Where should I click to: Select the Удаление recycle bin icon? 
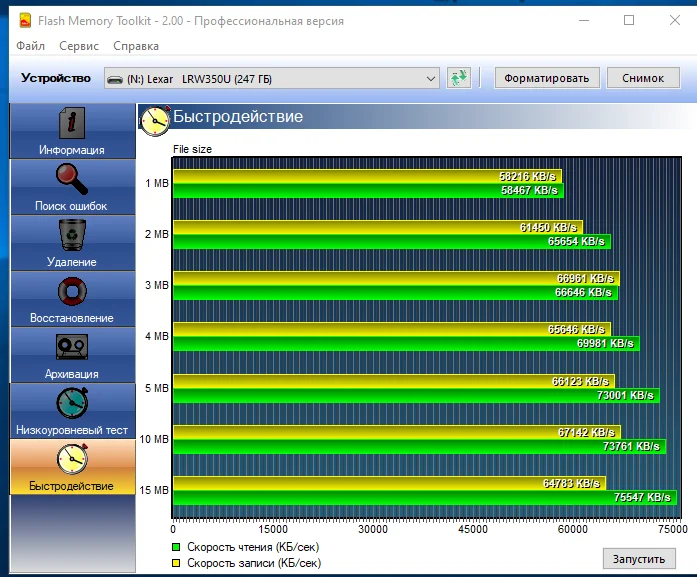pos(72,235)
